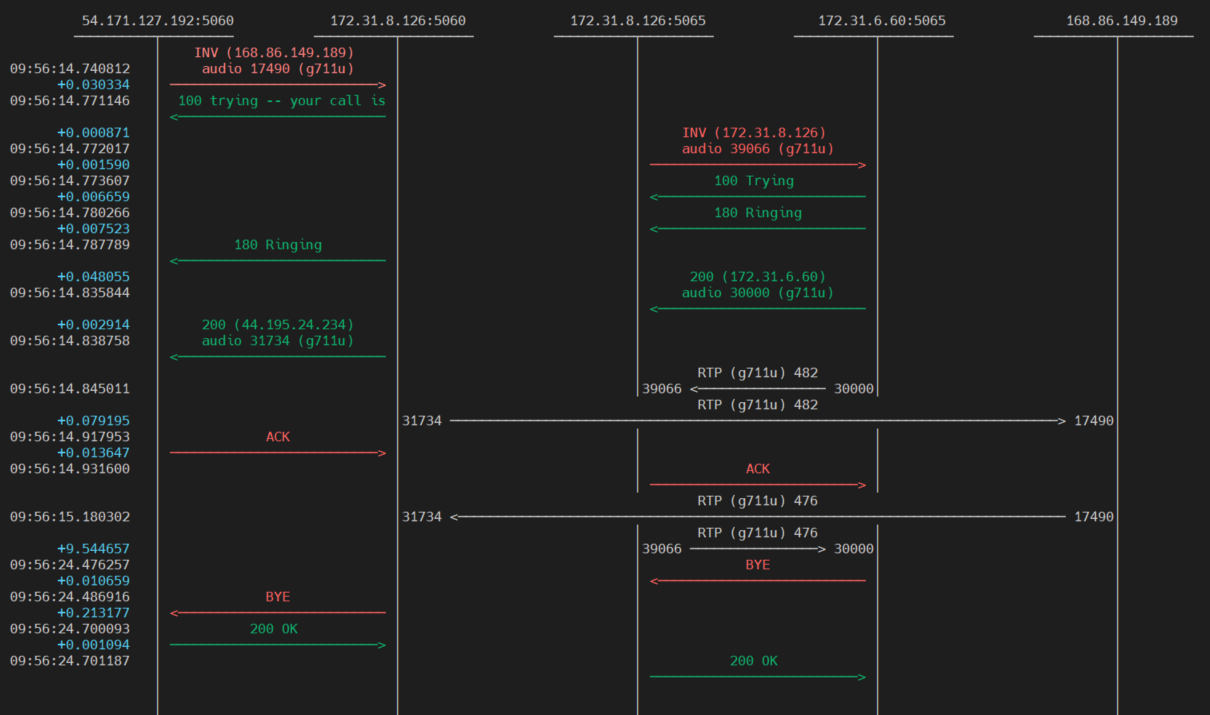Screen dimensions: 1210x715
Task: Click the +0.001094 time delta
Action: coord(94,644)
